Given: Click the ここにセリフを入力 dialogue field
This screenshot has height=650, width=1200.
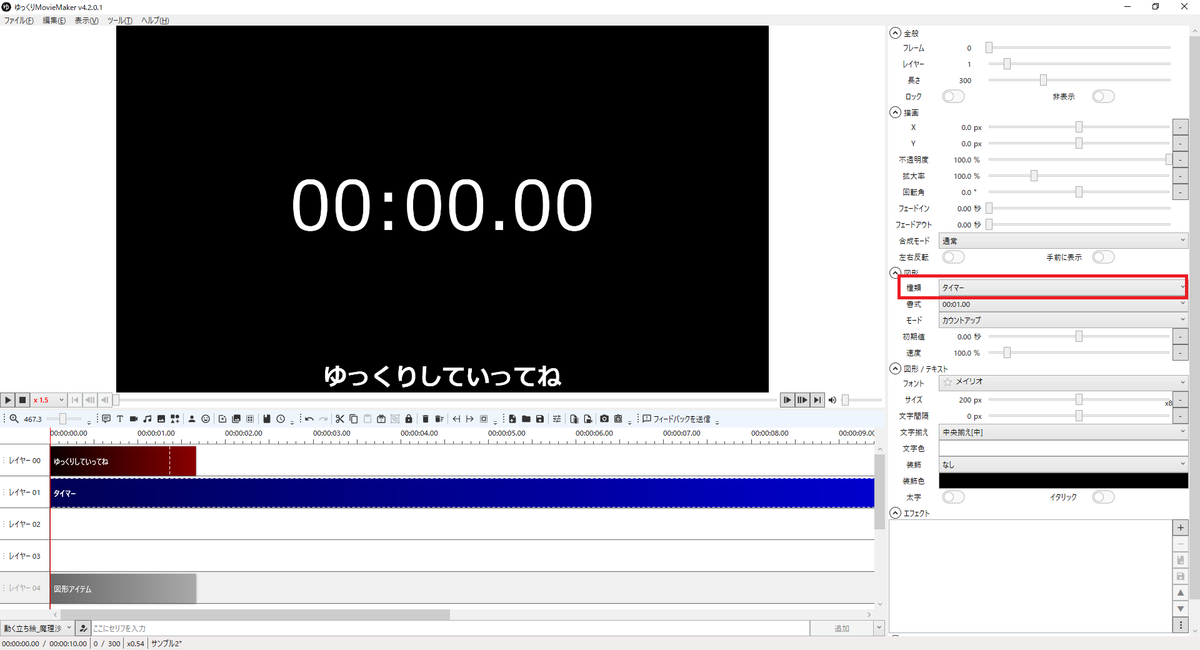Looking at the screenshot, I should point(448,628).
